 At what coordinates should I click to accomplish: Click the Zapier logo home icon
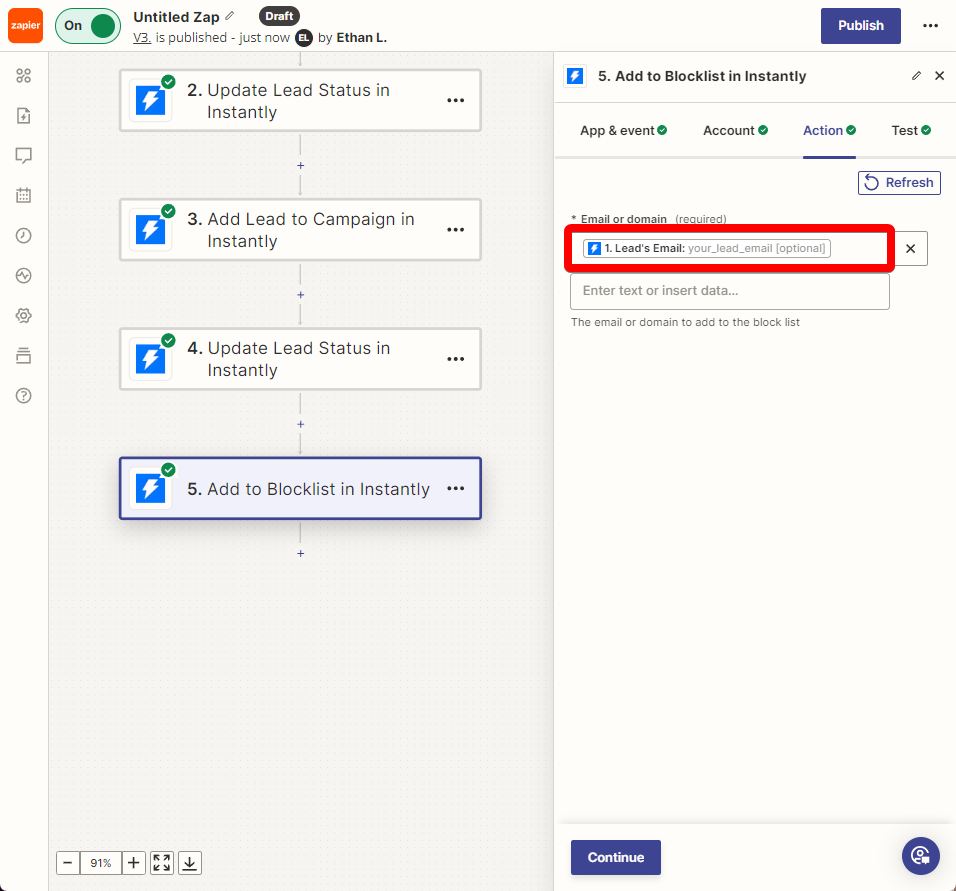tap(26, 26)
